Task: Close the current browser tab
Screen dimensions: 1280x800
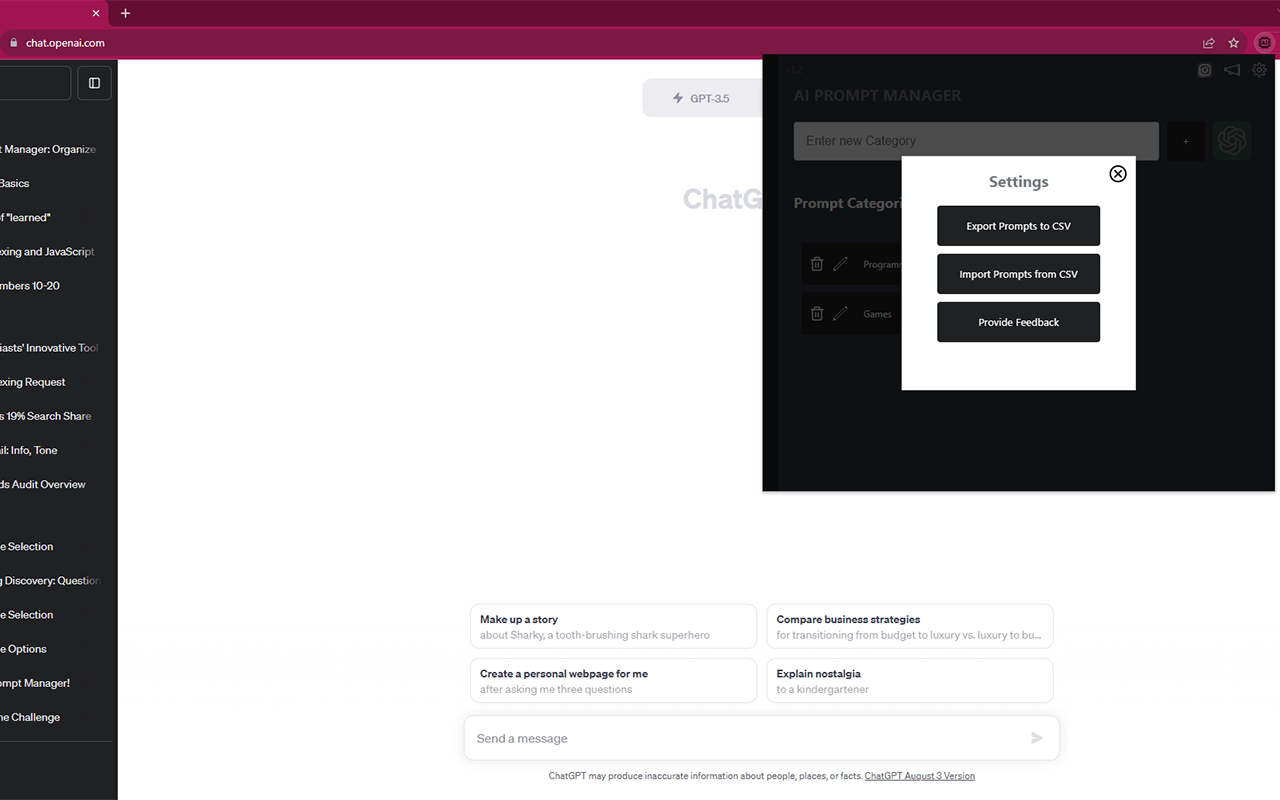Action: tap(96, 13)
